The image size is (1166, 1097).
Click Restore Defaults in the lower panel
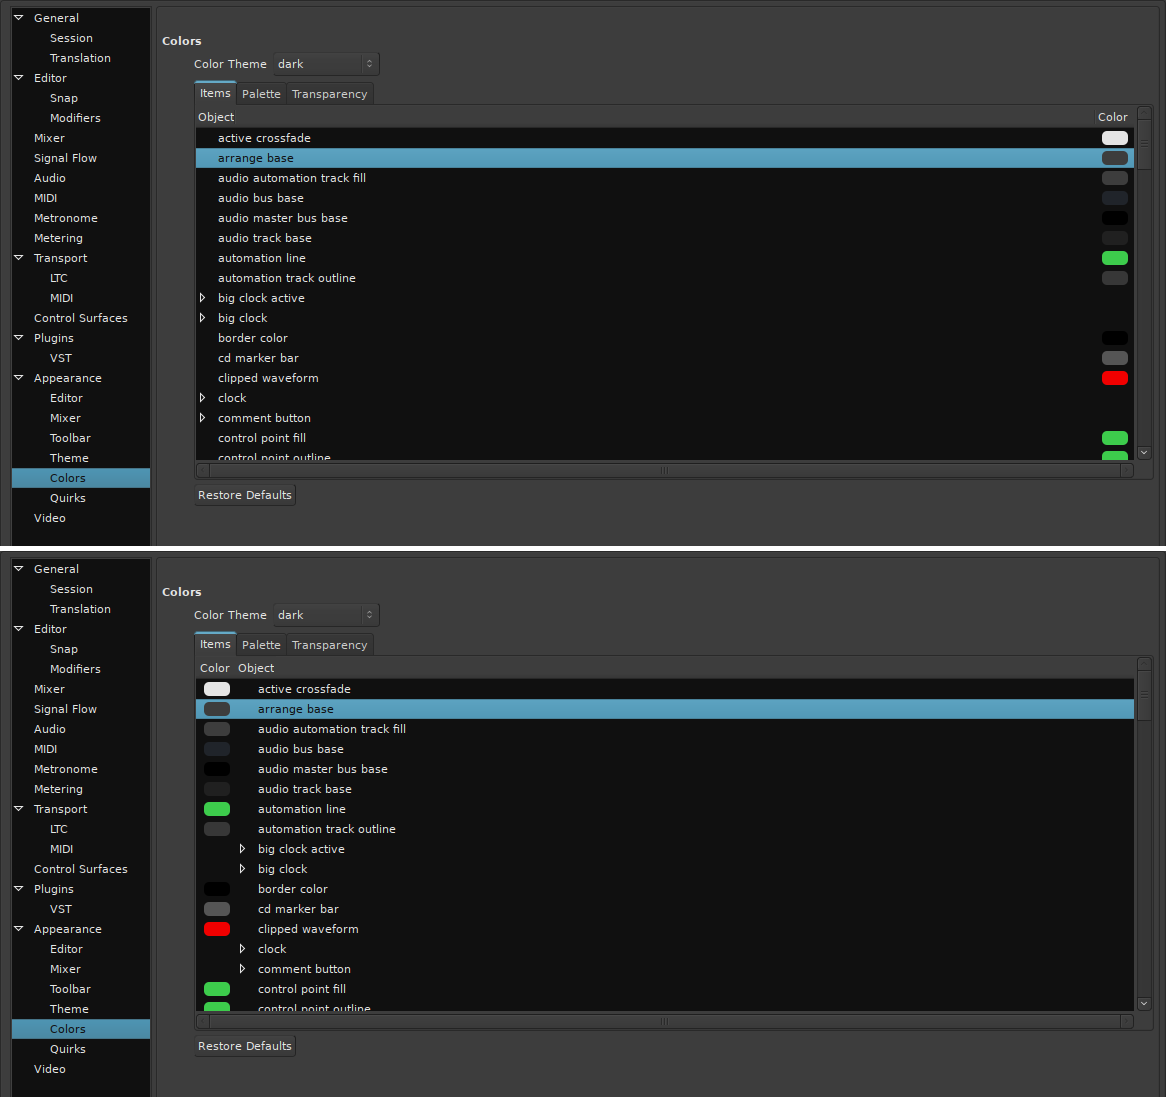[x=245, y=1046]
